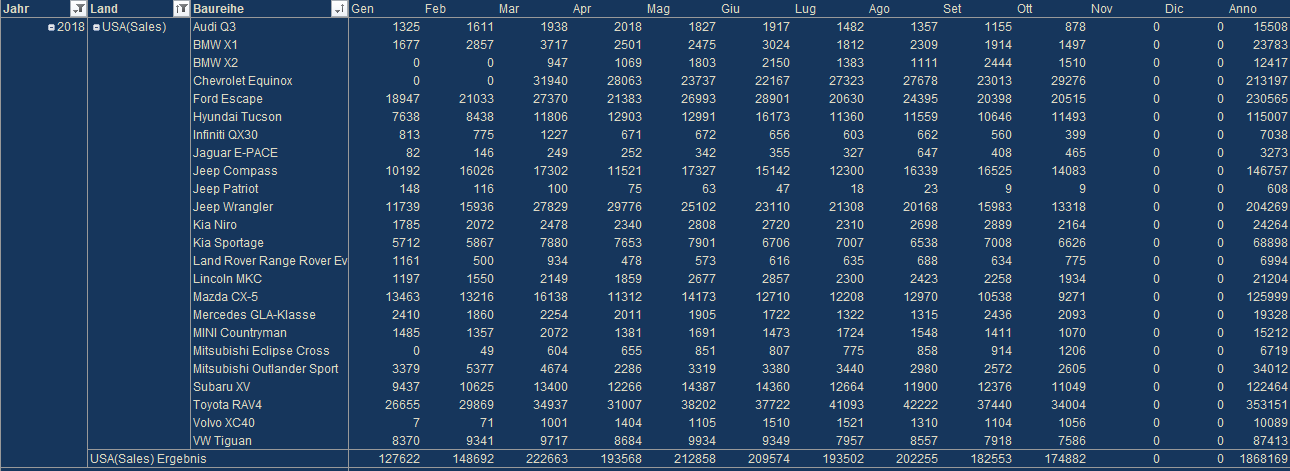Select the Mag column header
Image resolution: width=1290 pixels, height=471 pixels.
tap(658, 9)
